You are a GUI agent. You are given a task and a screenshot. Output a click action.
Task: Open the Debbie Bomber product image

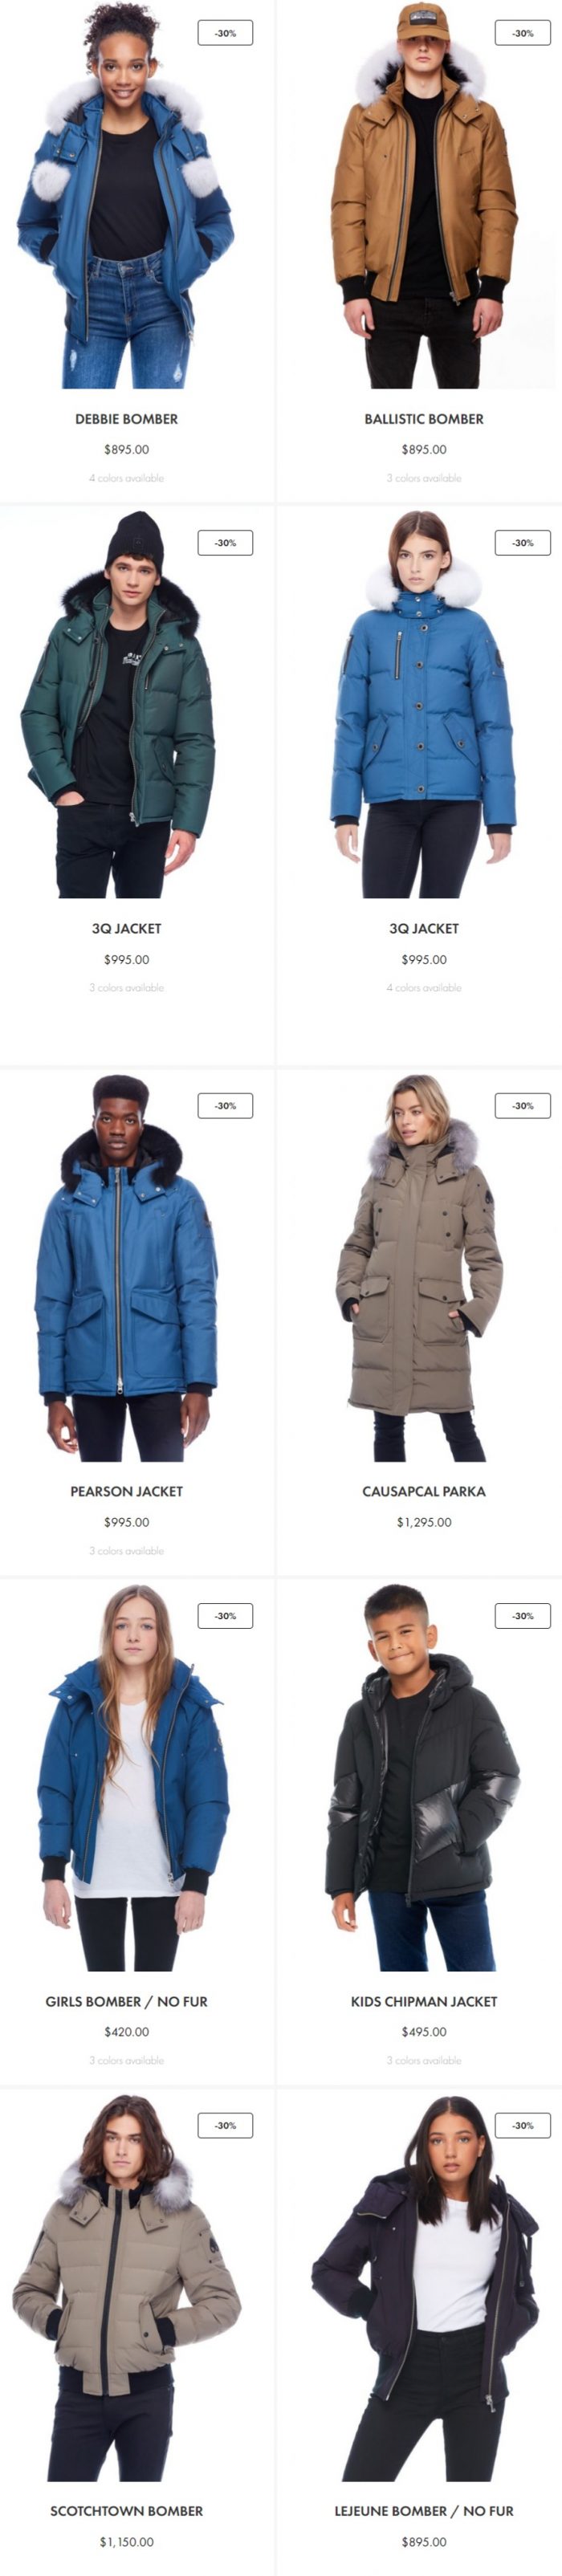126,195
